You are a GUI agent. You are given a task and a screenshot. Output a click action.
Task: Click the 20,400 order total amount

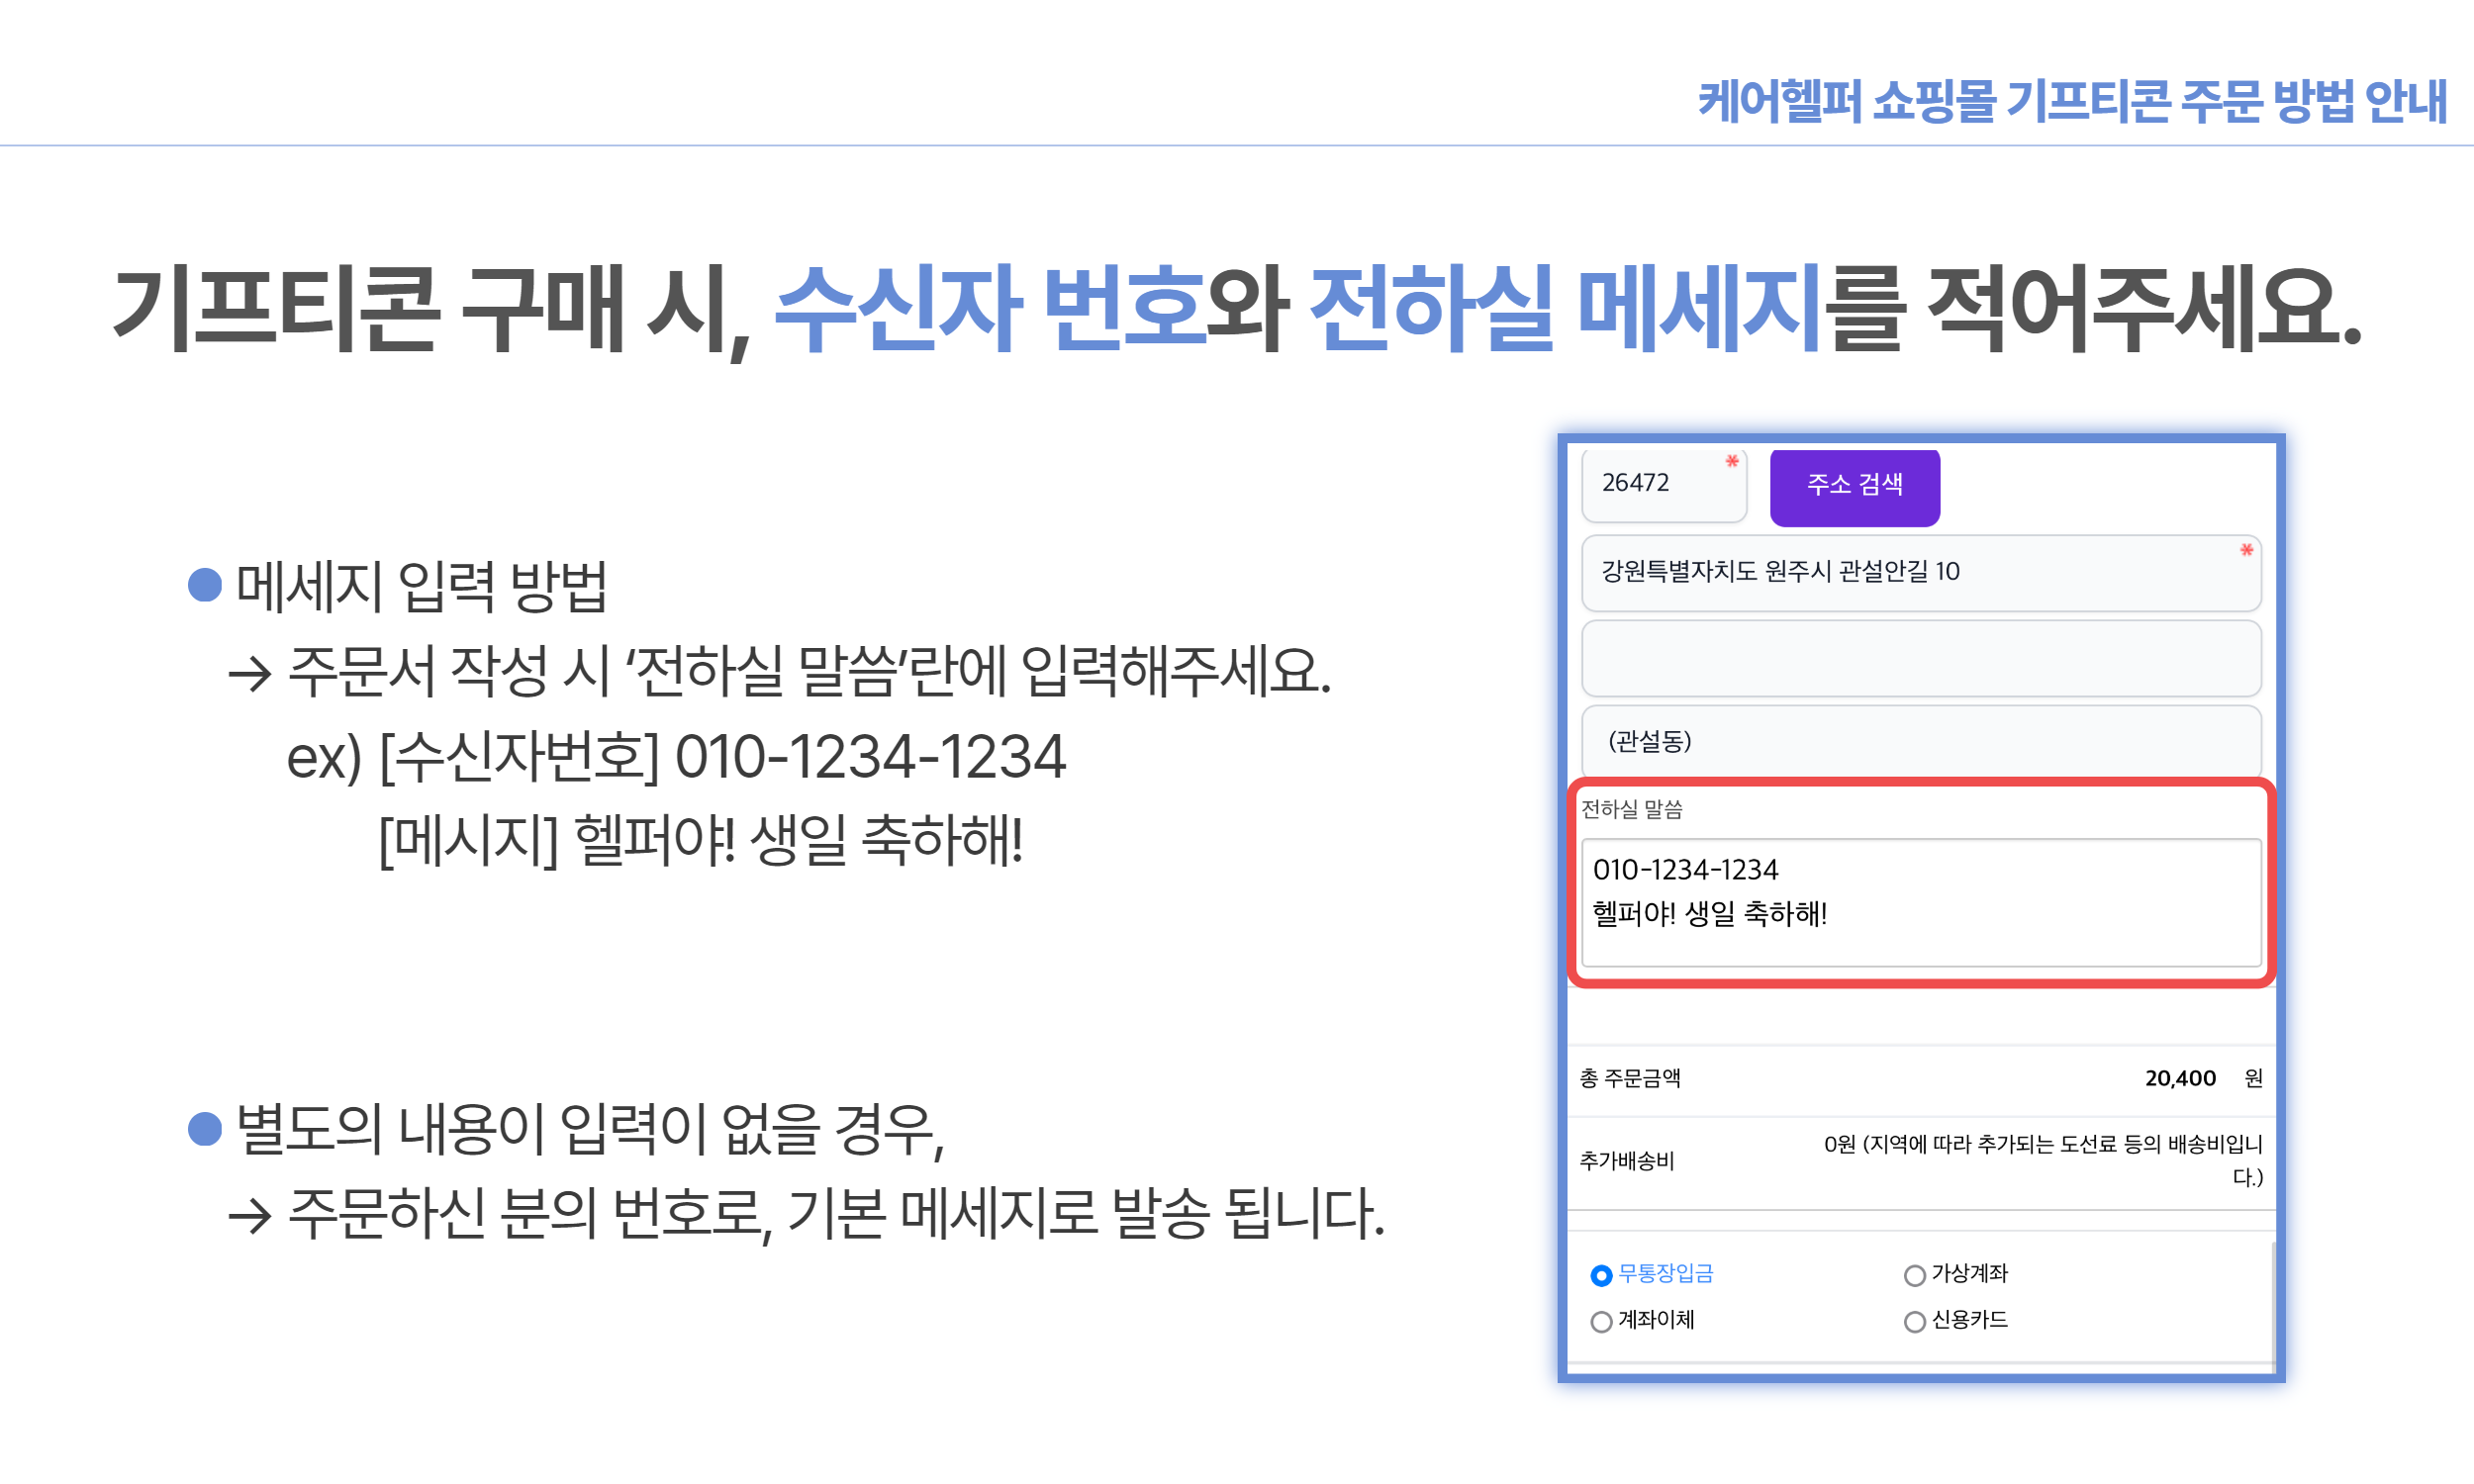(x=2179, y=1078)
